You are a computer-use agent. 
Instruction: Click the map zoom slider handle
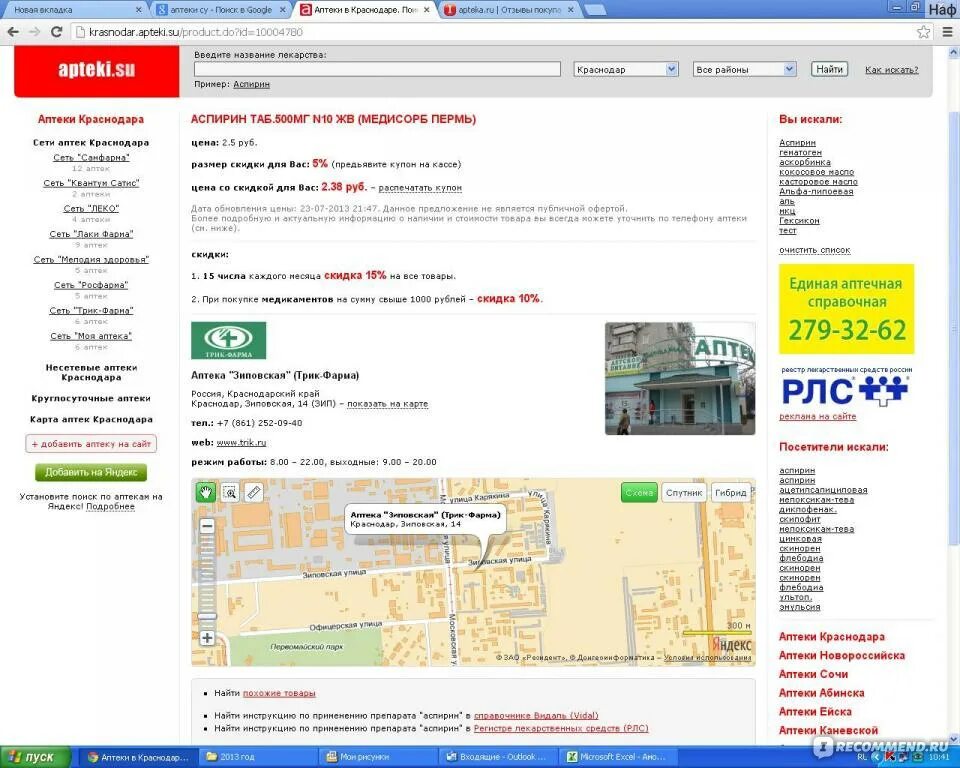click(x=207, y=616)
